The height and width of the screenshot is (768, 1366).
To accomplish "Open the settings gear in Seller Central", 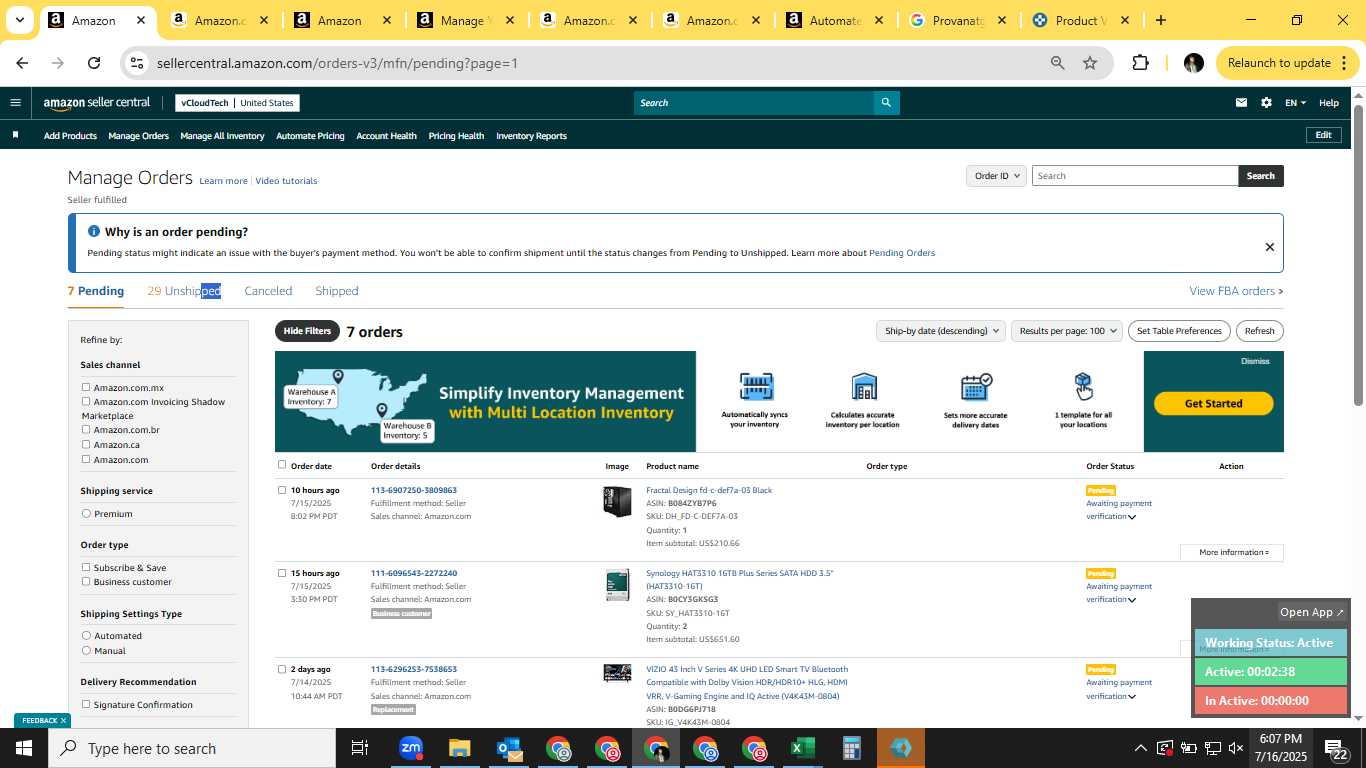I will 1267,103.
